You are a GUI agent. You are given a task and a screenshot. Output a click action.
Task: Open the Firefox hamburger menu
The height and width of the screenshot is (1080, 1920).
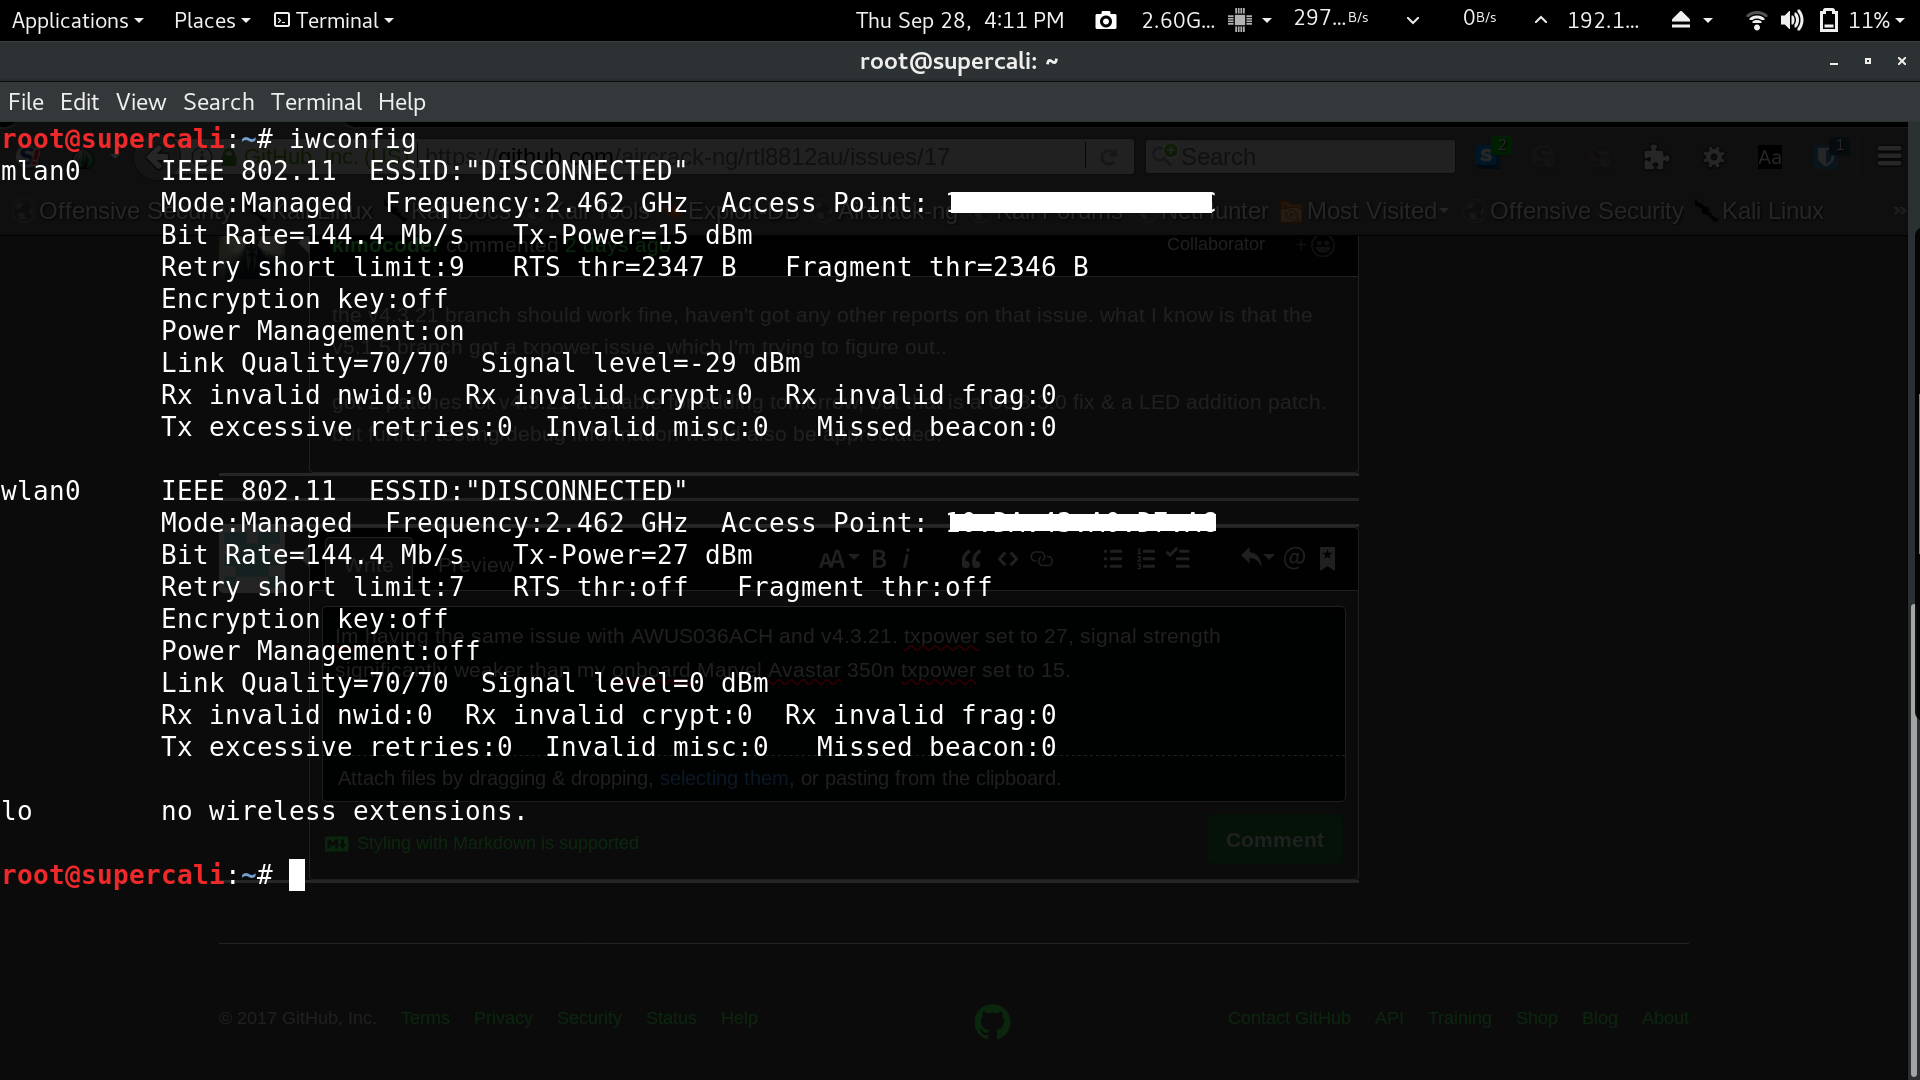[x=1889, y=157]
